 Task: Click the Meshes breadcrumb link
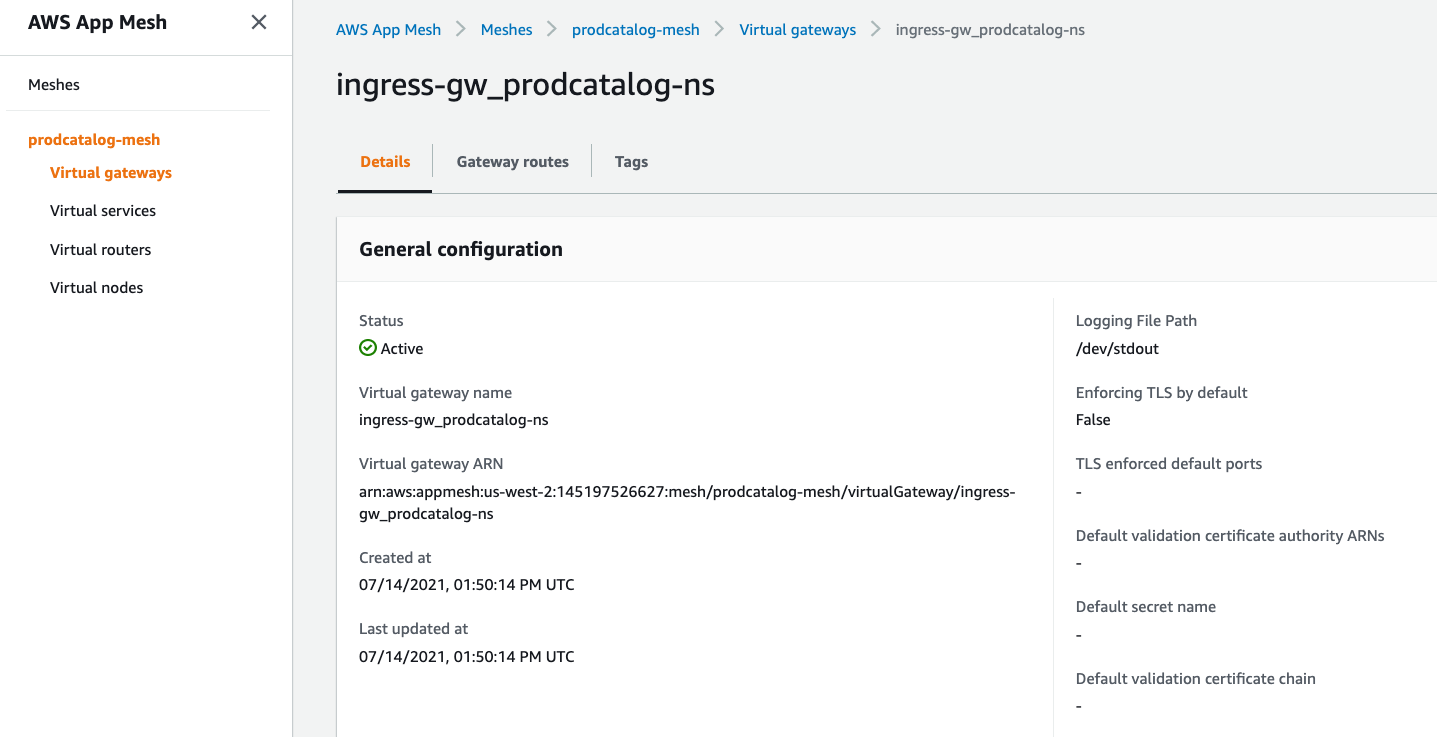click(x=507, y=30)
